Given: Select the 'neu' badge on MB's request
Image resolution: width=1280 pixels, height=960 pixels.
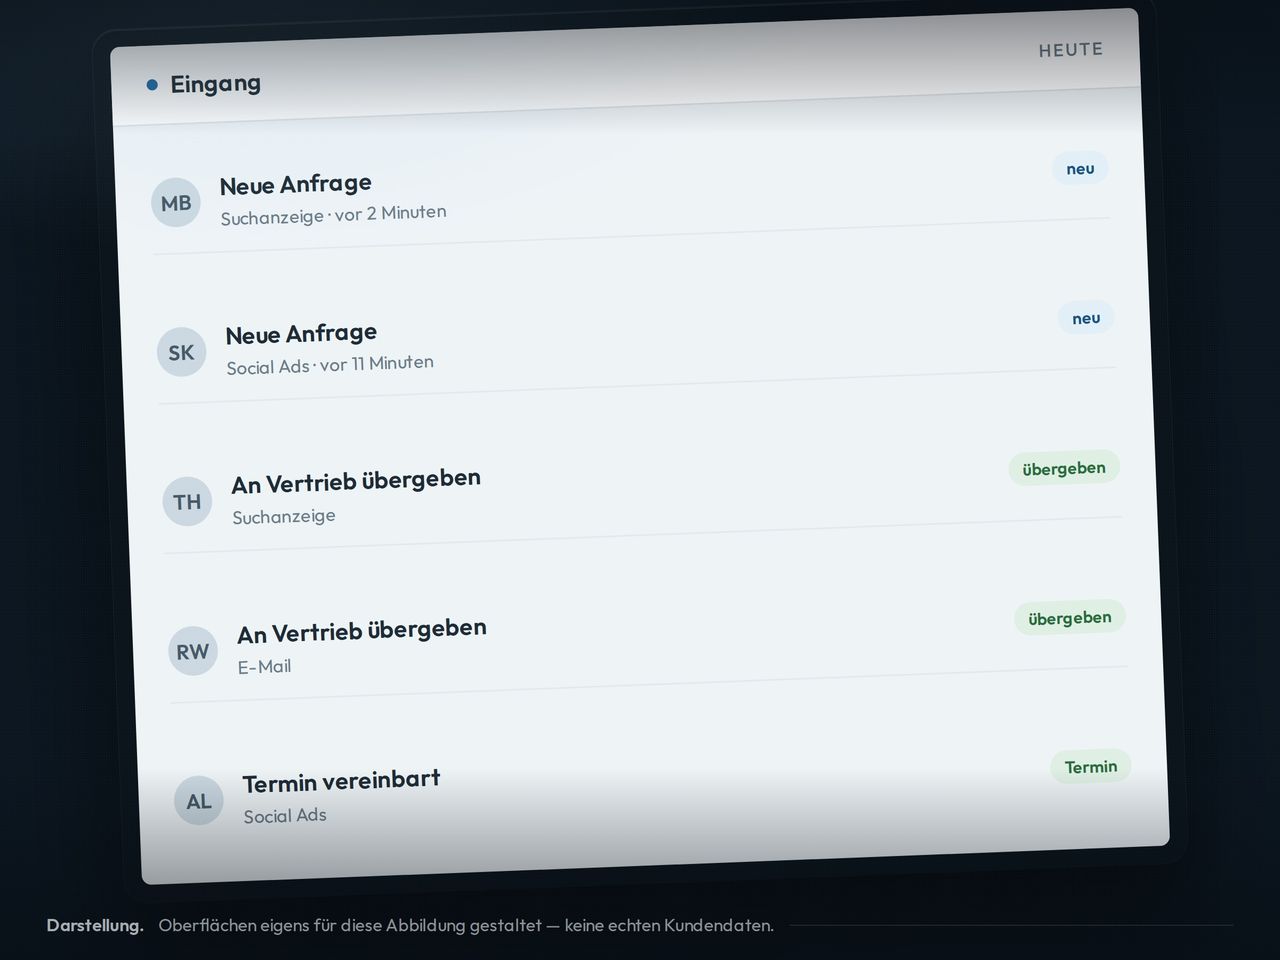Looking at the screenshot, I should coord(1080,168).
